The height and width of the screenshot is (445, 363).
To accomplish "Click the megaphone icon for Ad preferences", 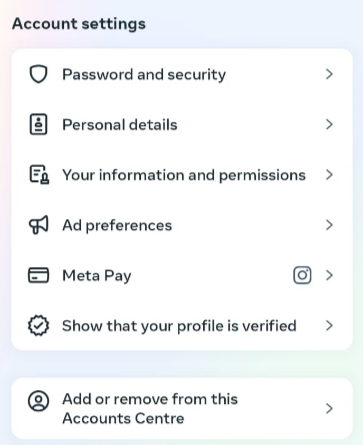I will [39, 225].
